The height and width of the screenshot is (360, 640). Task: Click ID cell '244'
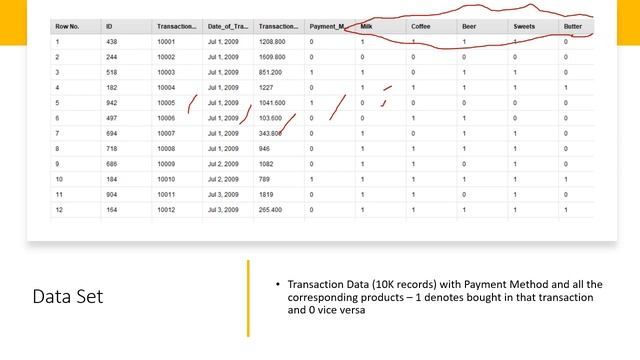[x=111, y=57]
